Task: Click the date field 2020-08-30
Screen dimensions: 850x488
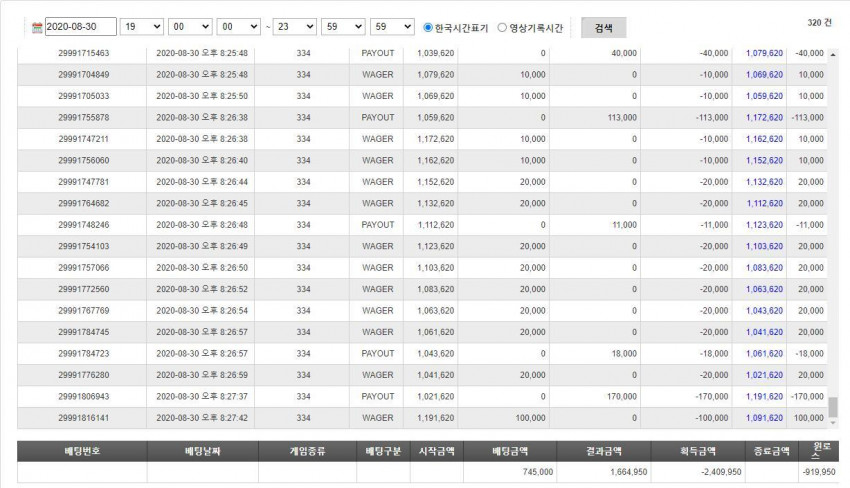Action: [x=80, y=27]
